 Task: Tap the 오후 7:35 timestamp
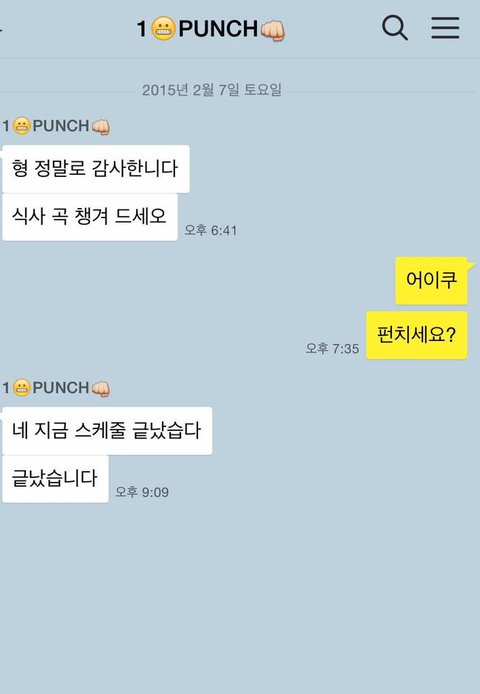(332, 348)
